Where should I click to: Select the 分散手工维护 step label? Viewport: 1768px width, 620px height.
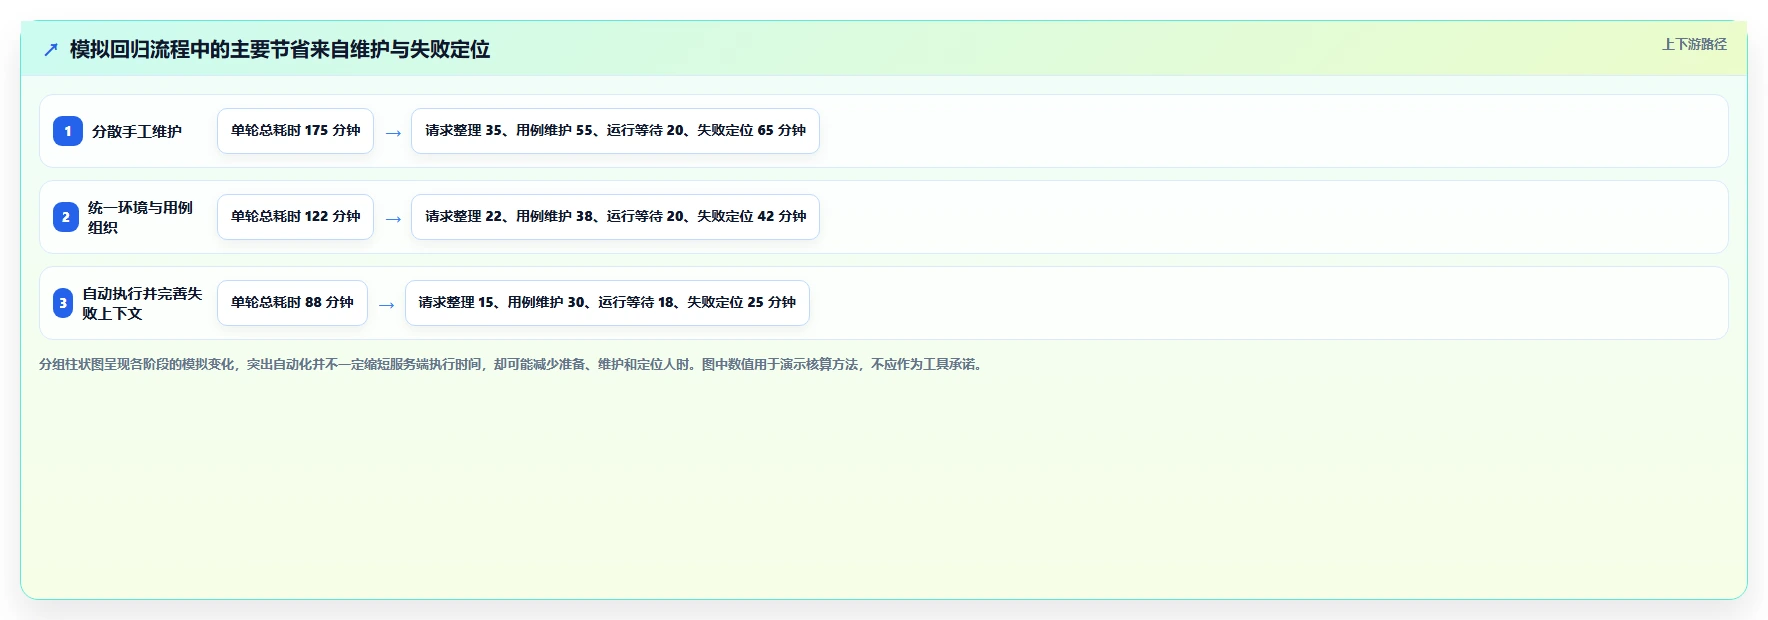[137, 131]
